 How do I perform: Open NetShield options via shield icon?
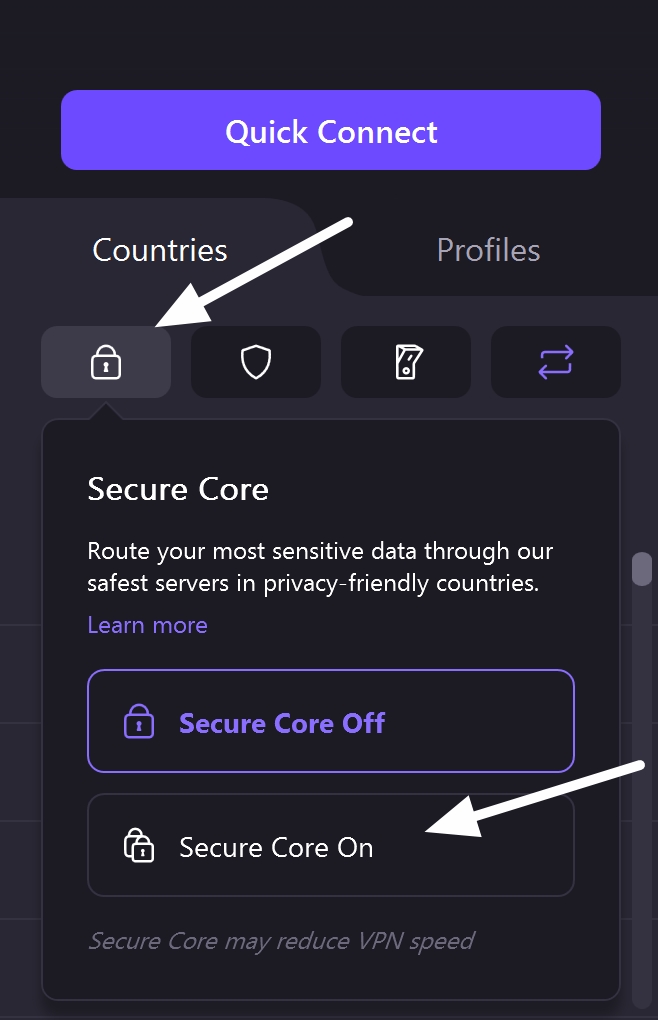[x=255, y=362]
